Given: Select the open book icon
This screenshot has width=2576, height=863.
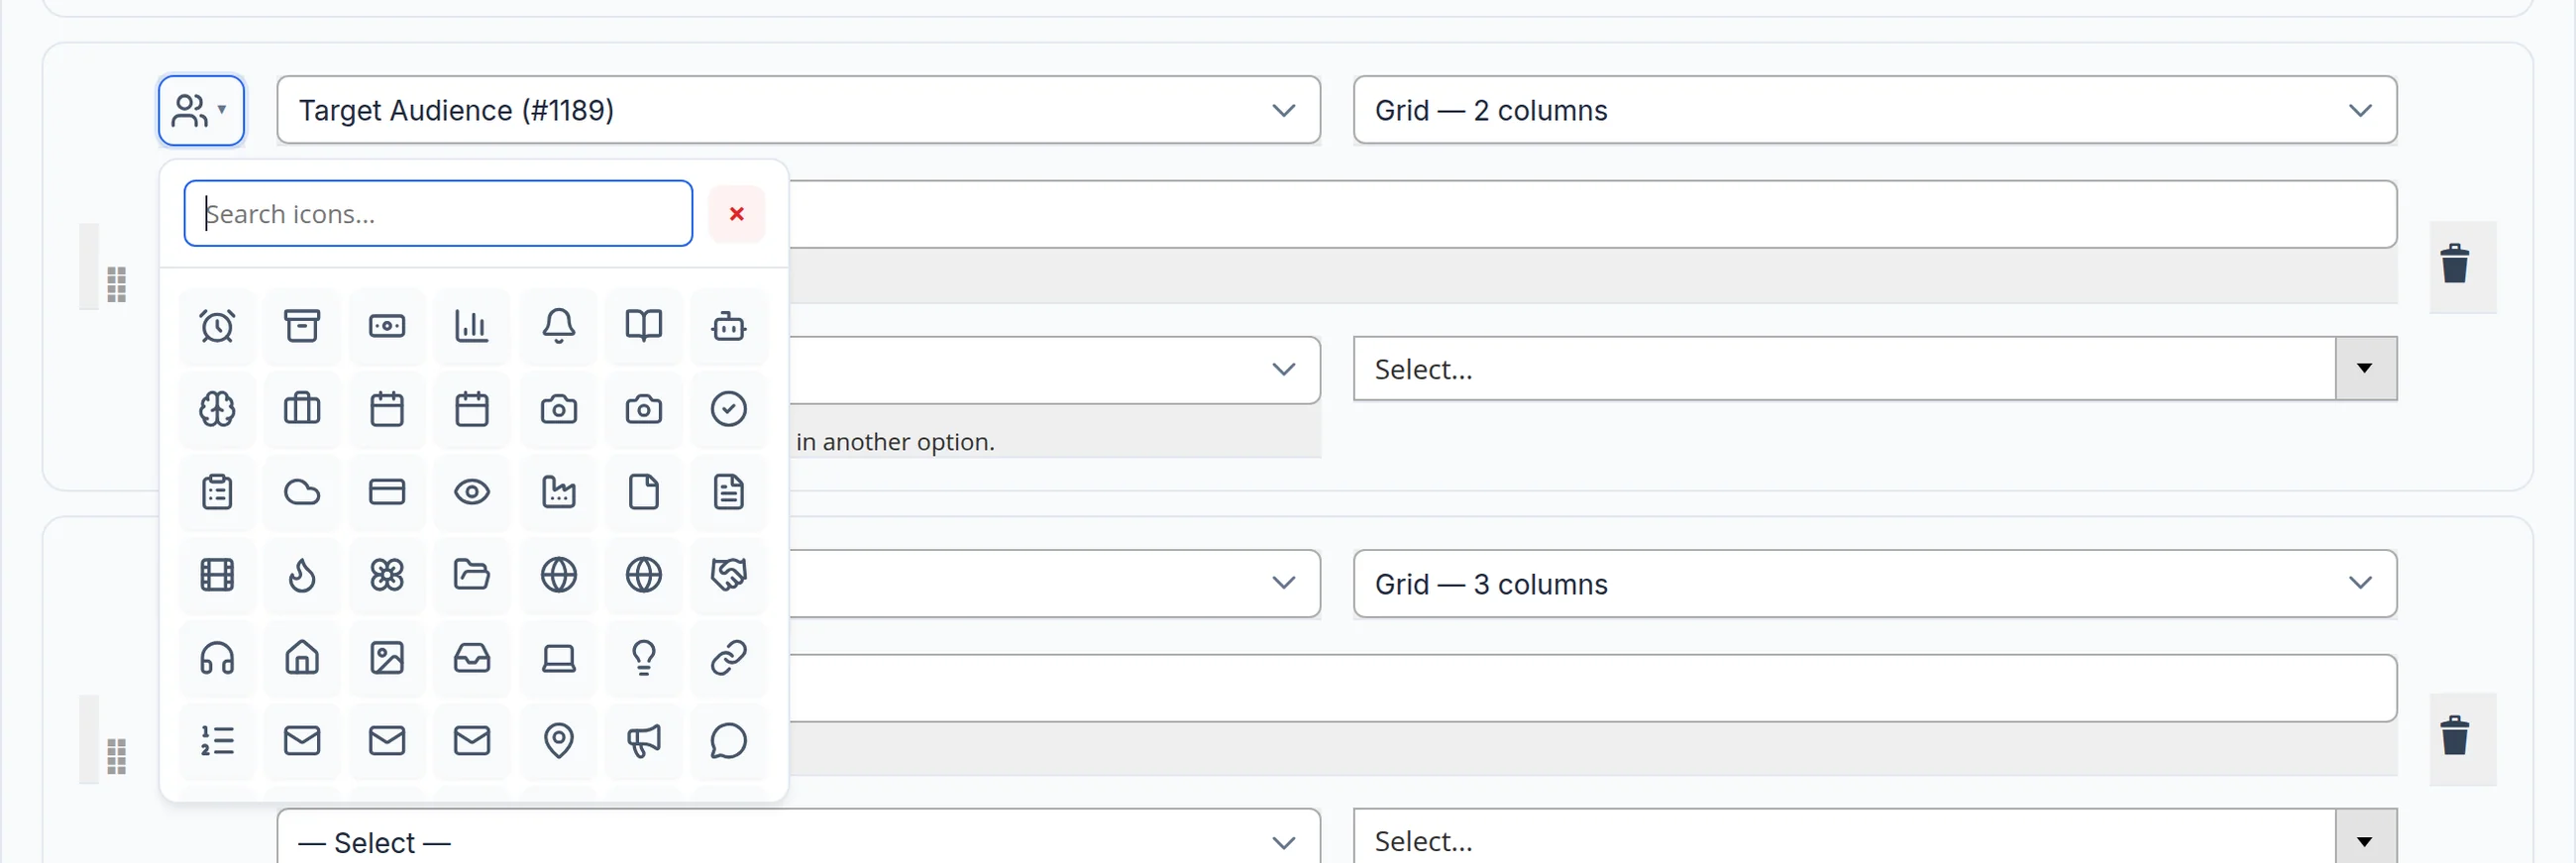Looking at the screenshot, I should [x=644, y=326].
